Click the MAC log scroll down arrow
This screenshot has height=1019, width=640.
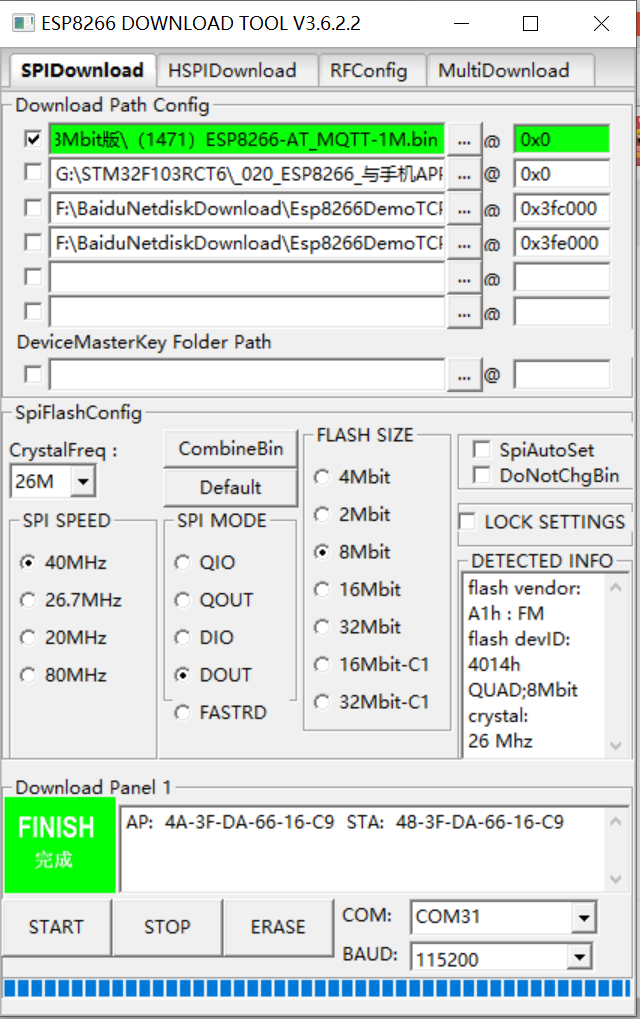click(616, 879)
